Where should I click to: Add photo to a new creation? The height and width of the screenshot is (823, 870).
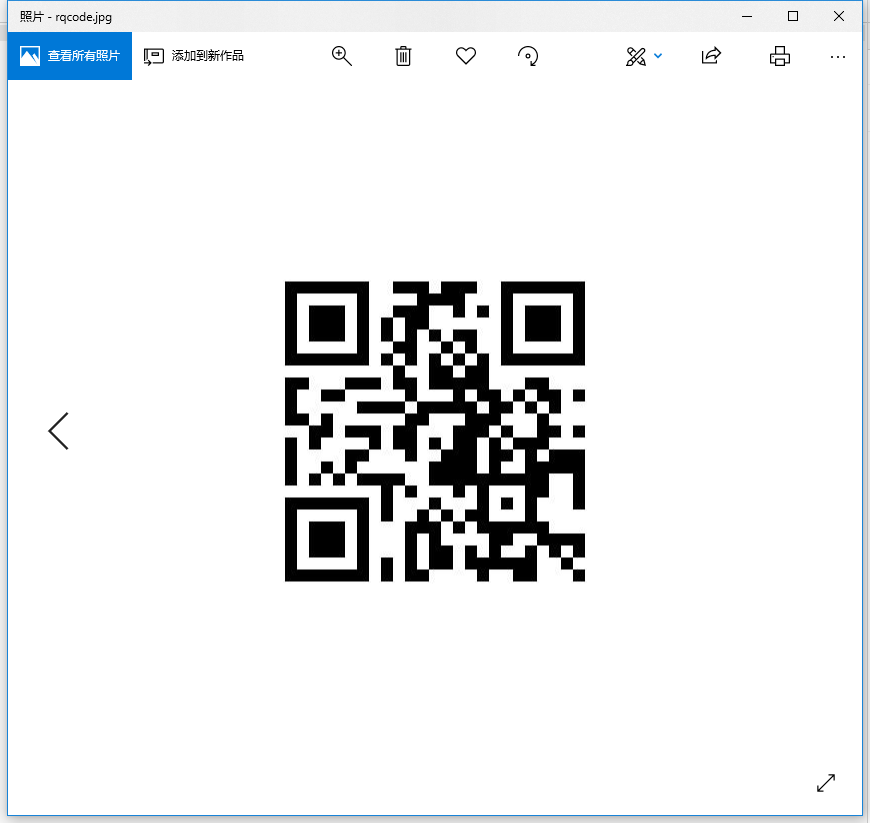pyautogui.click(x=193, y=55)
